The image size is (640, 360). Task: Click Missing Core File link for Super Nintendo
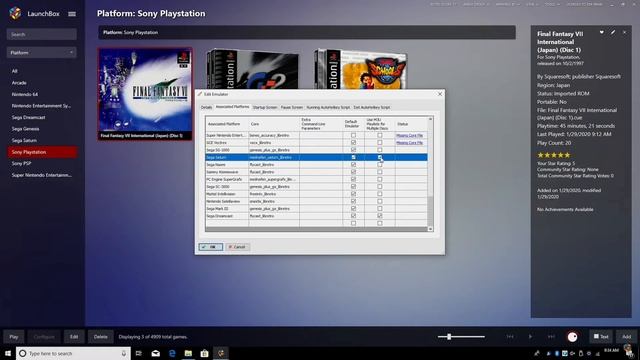pos(409,135)
